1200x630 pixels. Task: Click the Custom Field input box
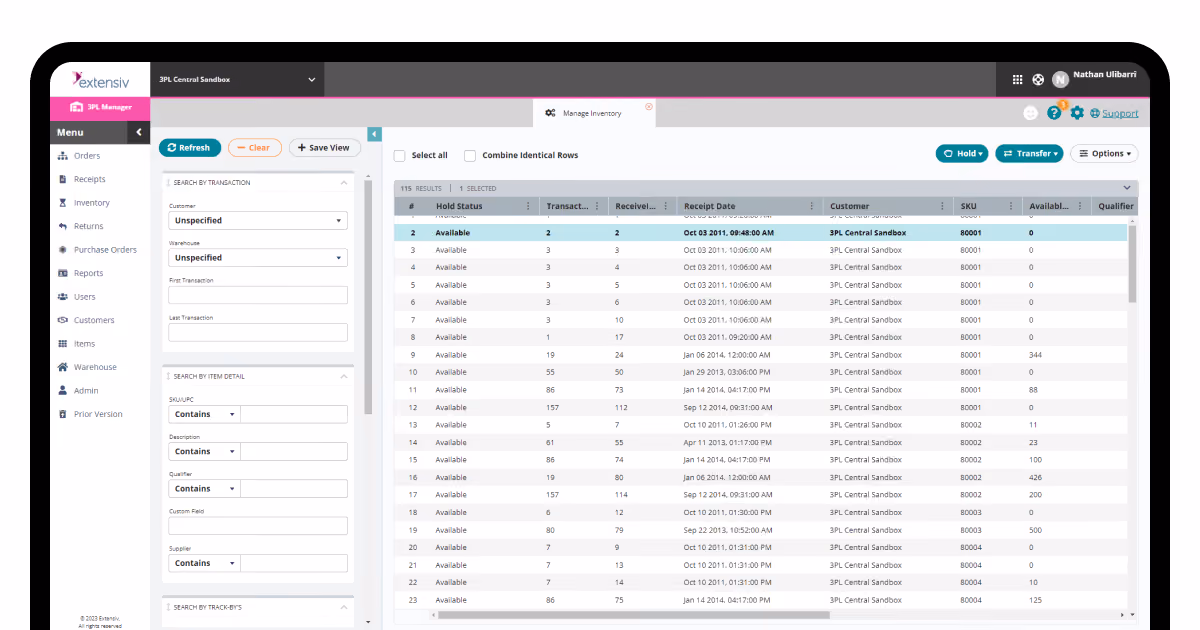point(258,526)
